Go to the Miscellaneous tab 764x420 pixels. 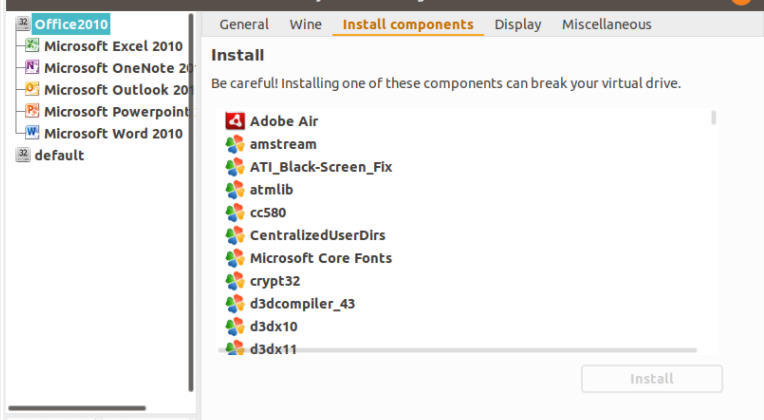pos(606,24)
